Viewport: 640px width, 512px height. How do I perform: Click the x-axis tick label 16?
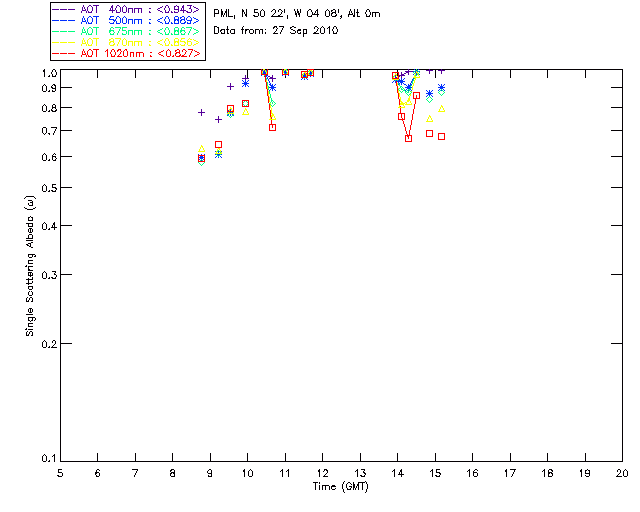point(473,473)
